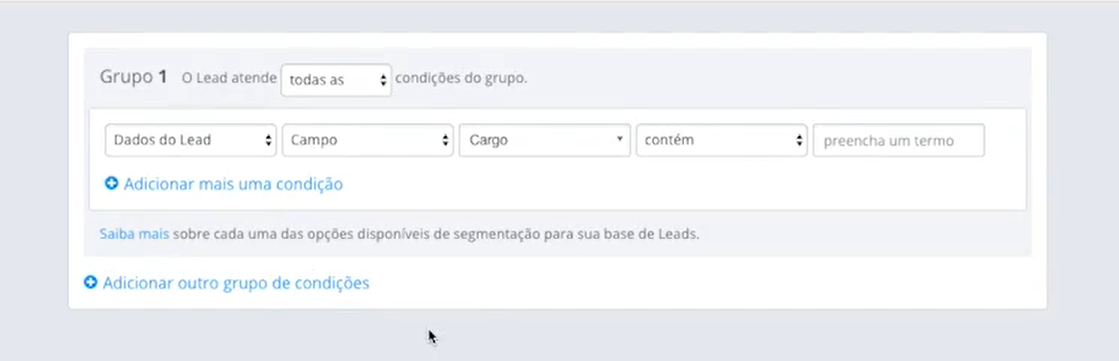Image resolution: width=1119 pixels, height=361 pixels.
Task: Click the plus icon beside Adicionar mais uma condição
Action: [x=111, y=184]
